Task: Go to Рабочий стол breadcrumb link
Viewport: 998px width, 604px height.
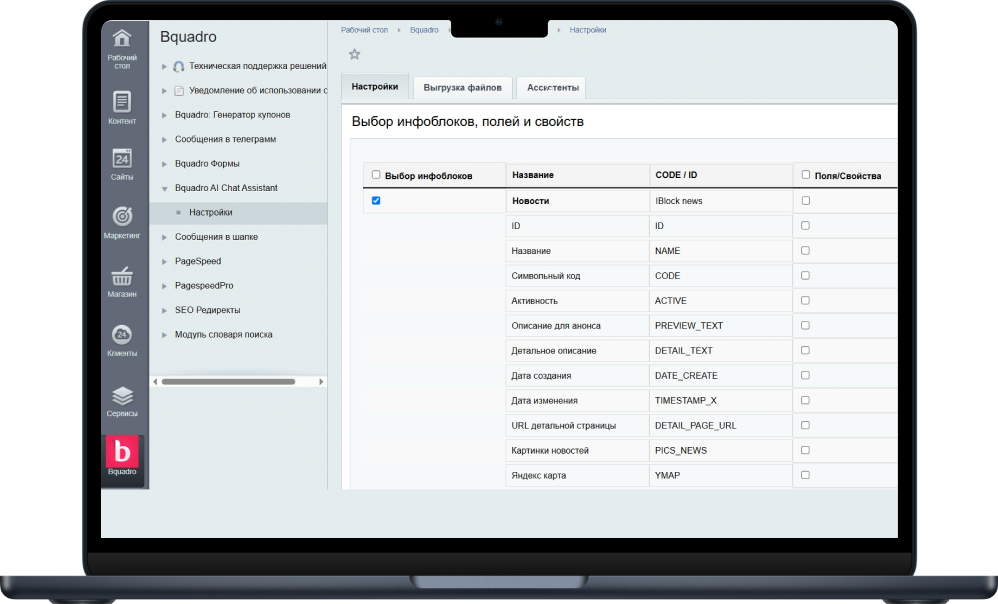Action: point(364,30)
